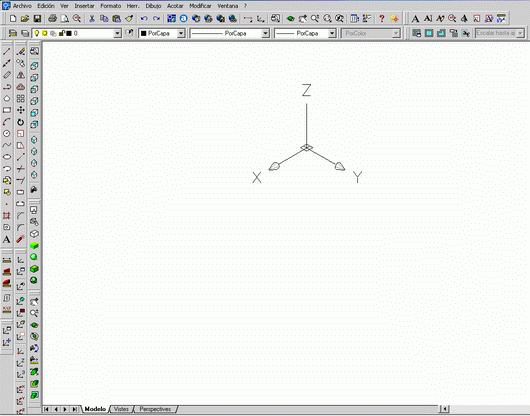
Task: Select the multiline Text tool
Action: [x=6, y=240]
